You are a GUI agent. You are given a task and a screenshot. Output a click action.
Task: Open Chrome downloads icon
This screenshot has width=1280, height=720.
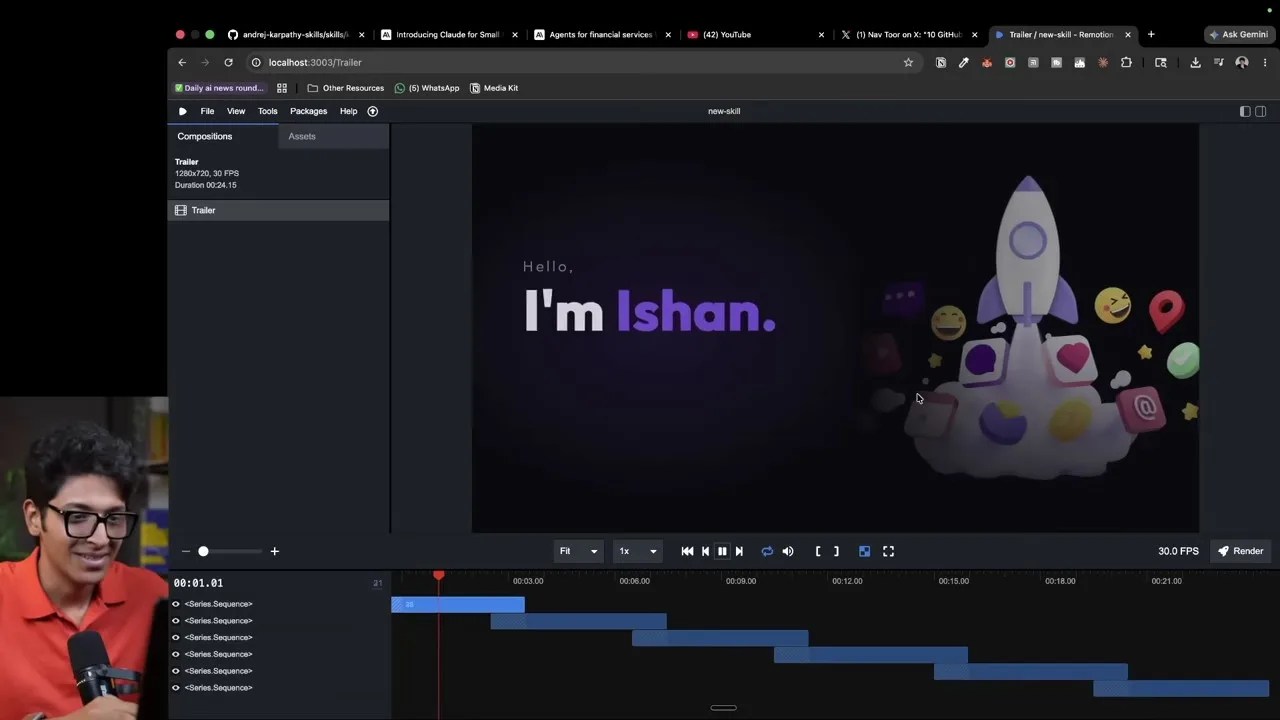pos(1195,62)
